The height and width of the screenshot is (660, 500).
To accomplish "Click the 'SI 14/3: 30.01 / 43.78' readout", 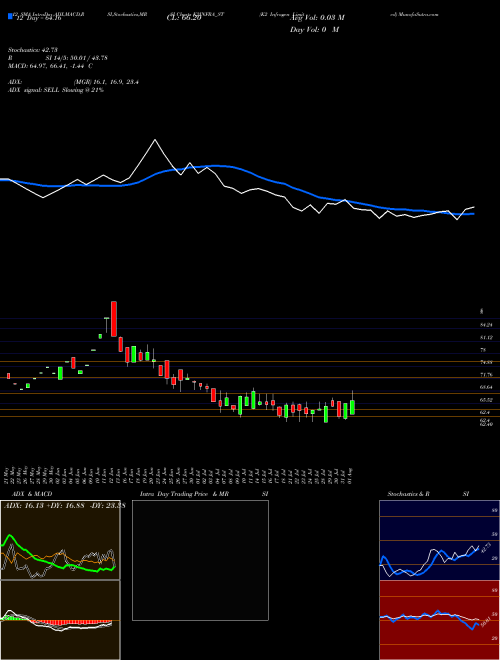I will tap(77, 58).
